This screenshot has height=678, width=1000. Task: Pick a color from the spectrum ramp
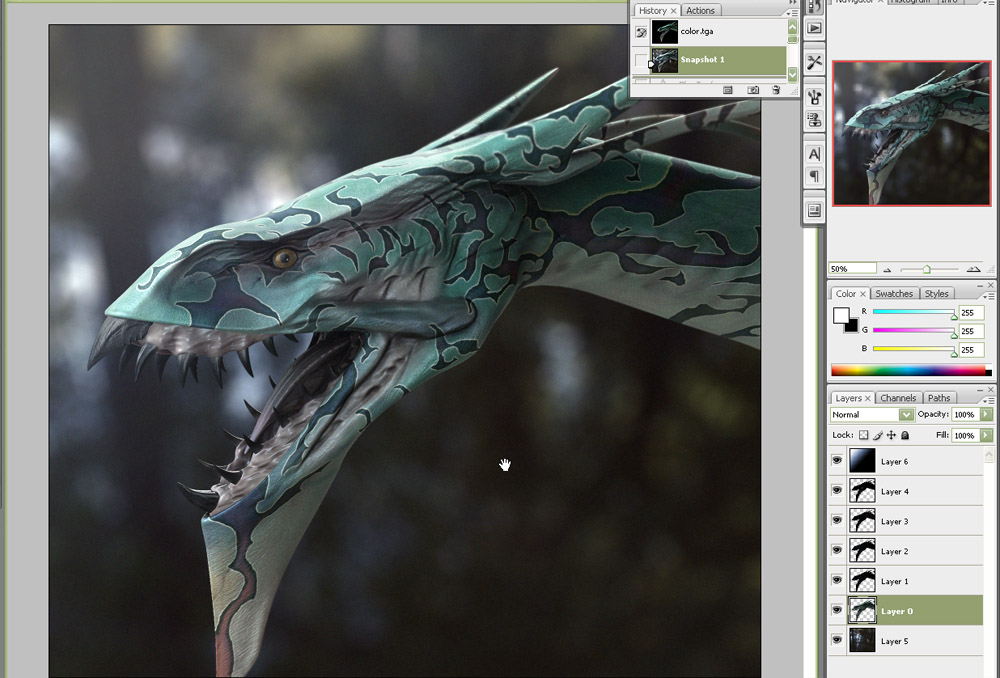(909, 371)
